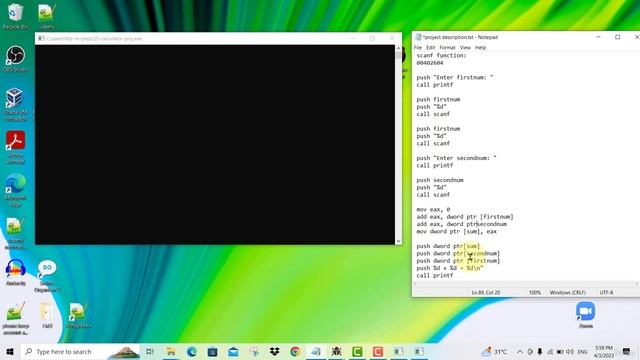This screenshot has height=360, width=640.
Task: Open Dropbox from the taskbar
Action: (275, 351)
